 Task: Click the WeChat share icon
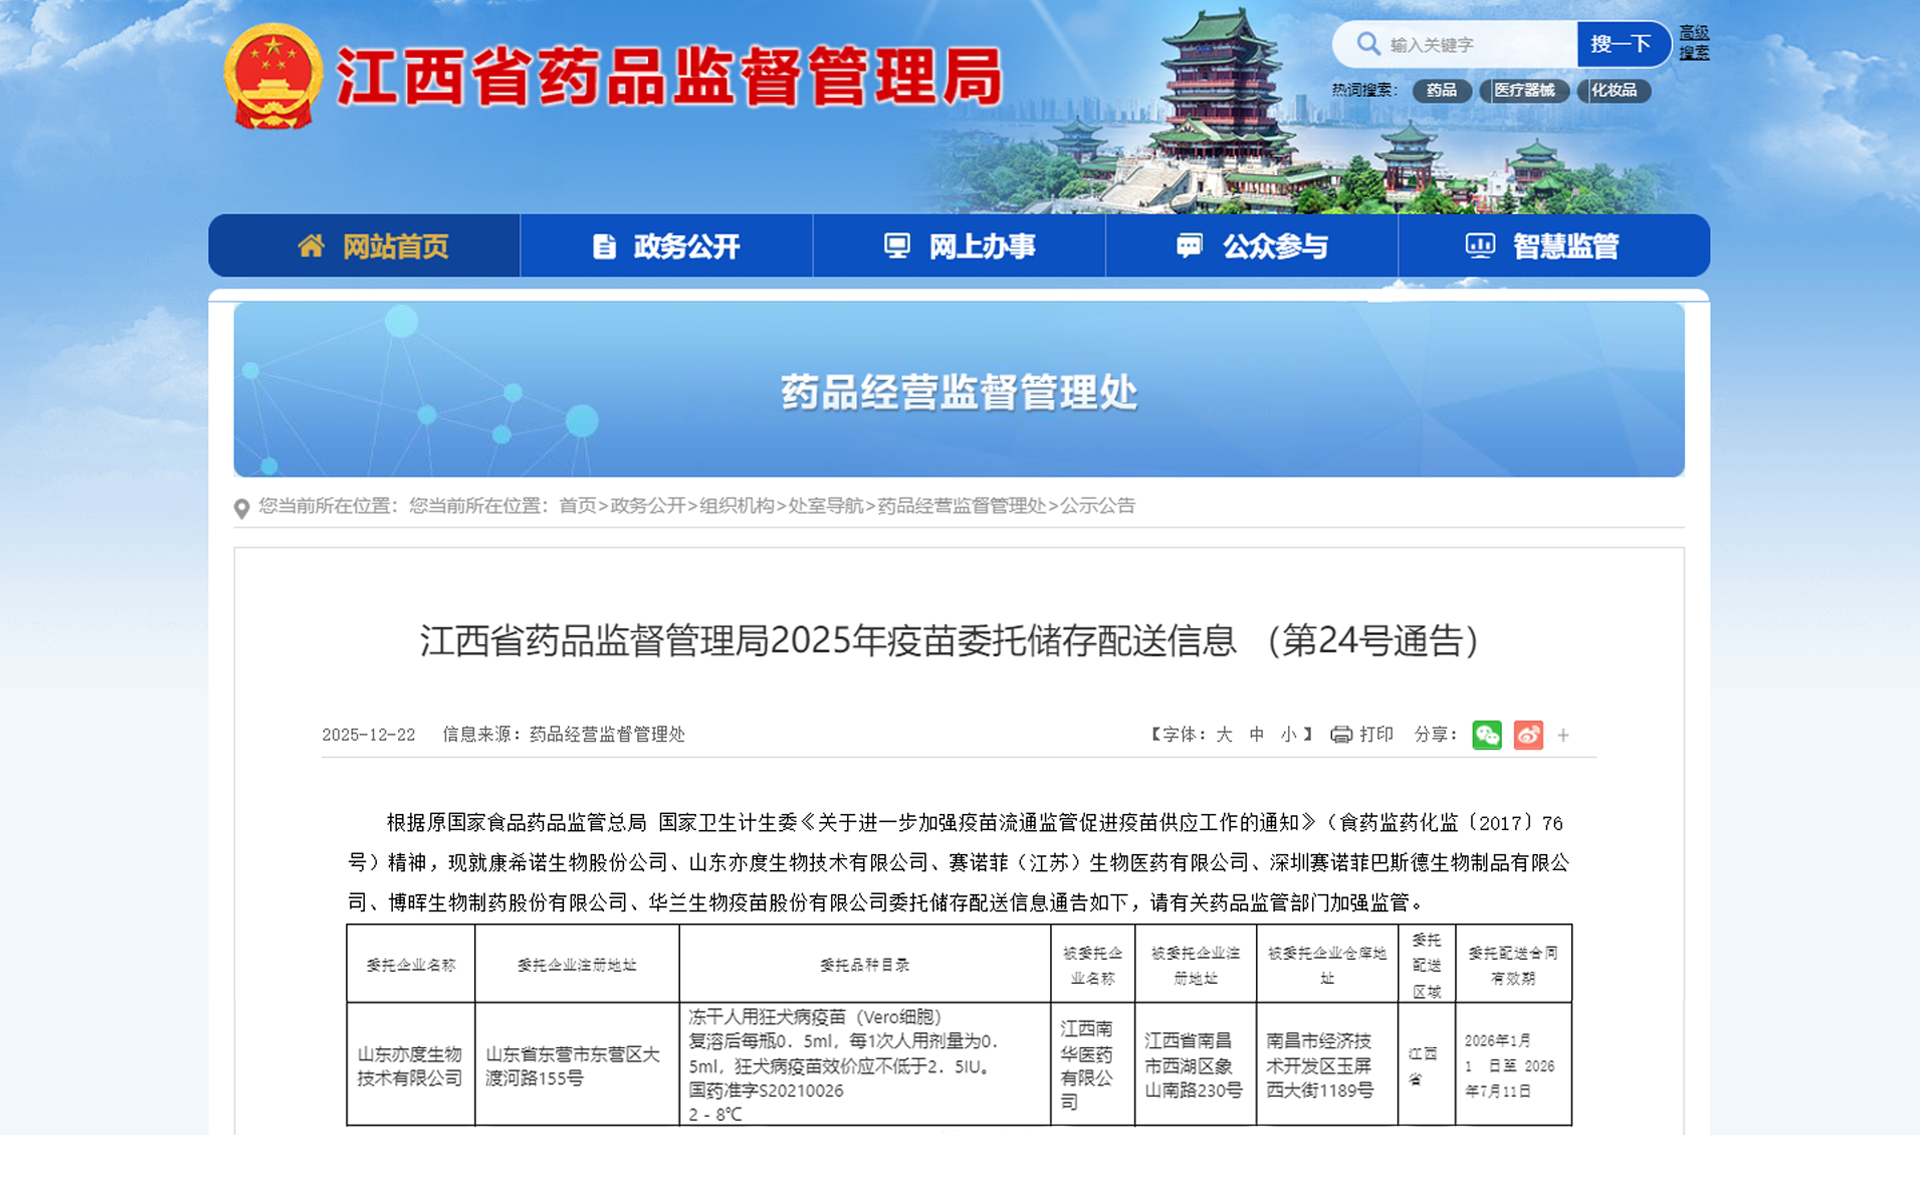[1486, 735]
